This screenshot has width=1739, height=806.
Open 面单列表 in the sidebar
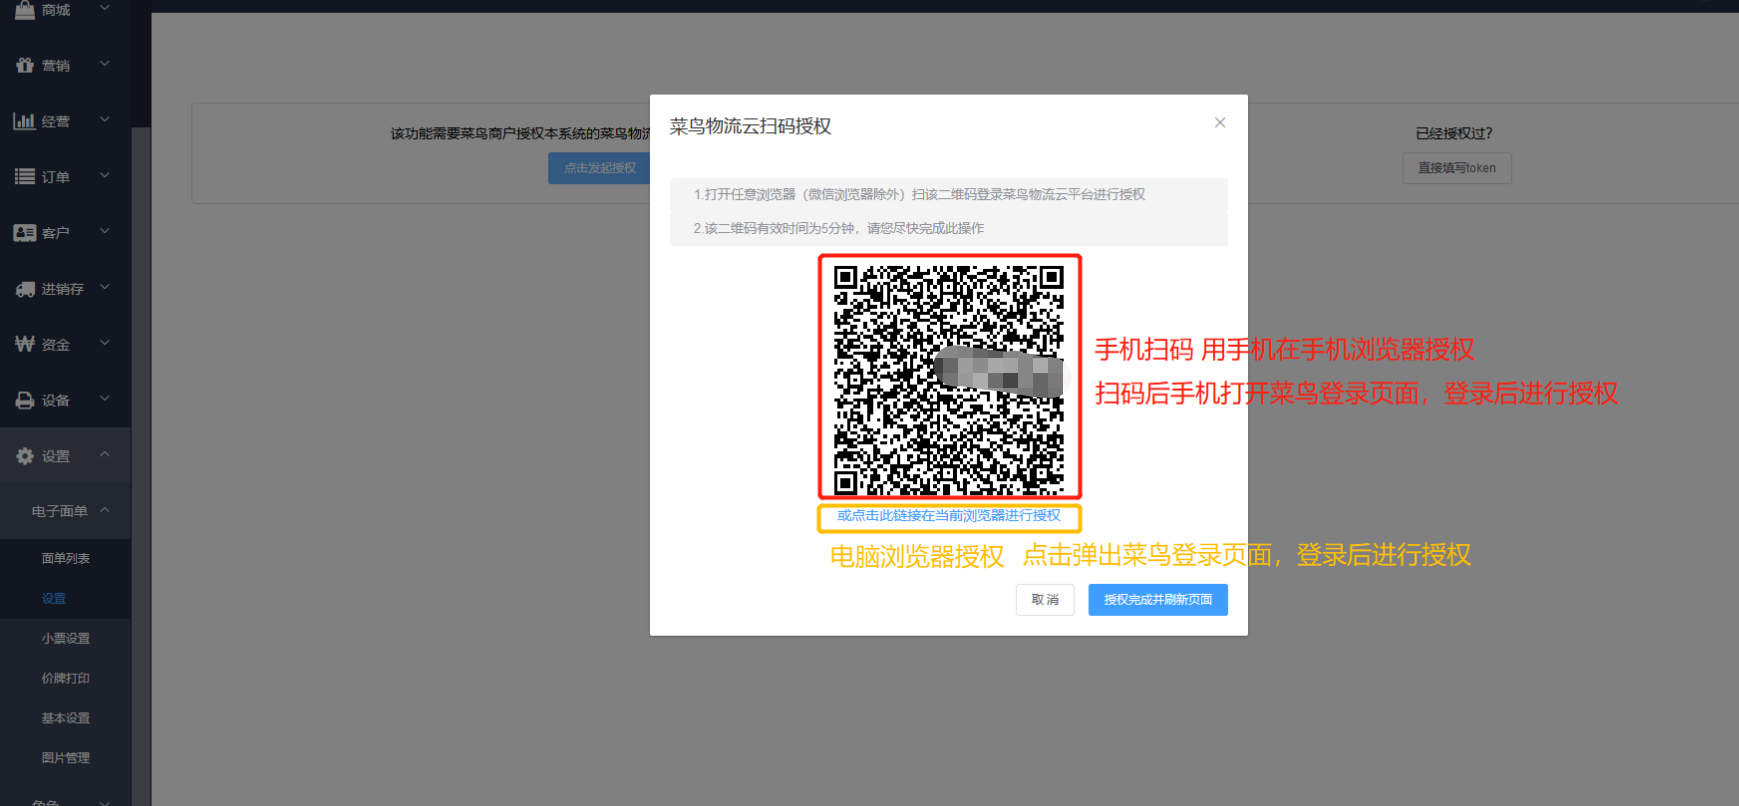click(65, 558)
